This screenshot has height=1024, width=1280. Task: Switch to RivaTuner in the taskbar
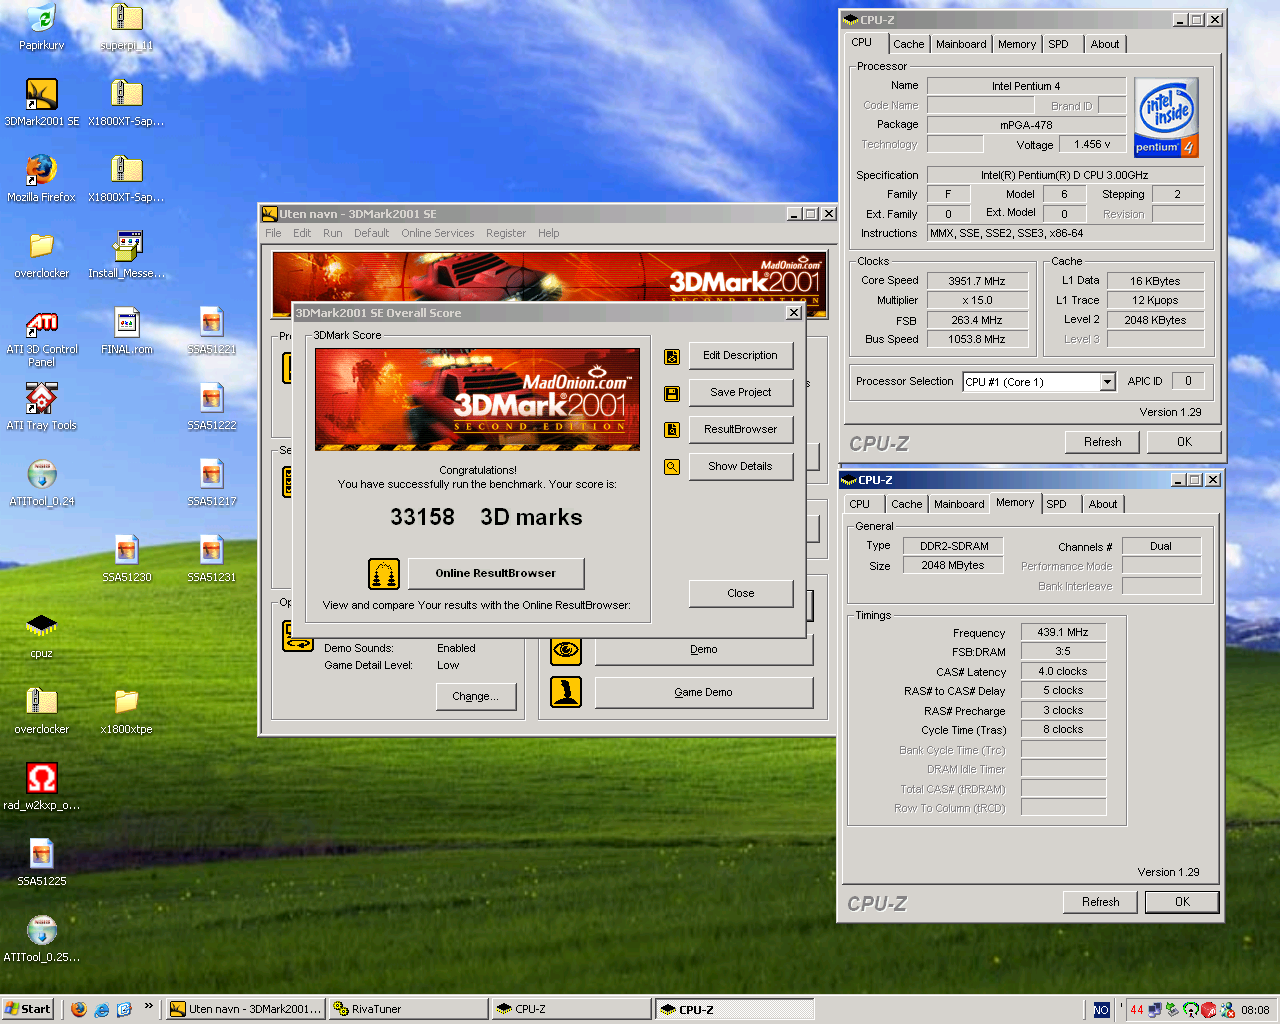click(408, 1009)
